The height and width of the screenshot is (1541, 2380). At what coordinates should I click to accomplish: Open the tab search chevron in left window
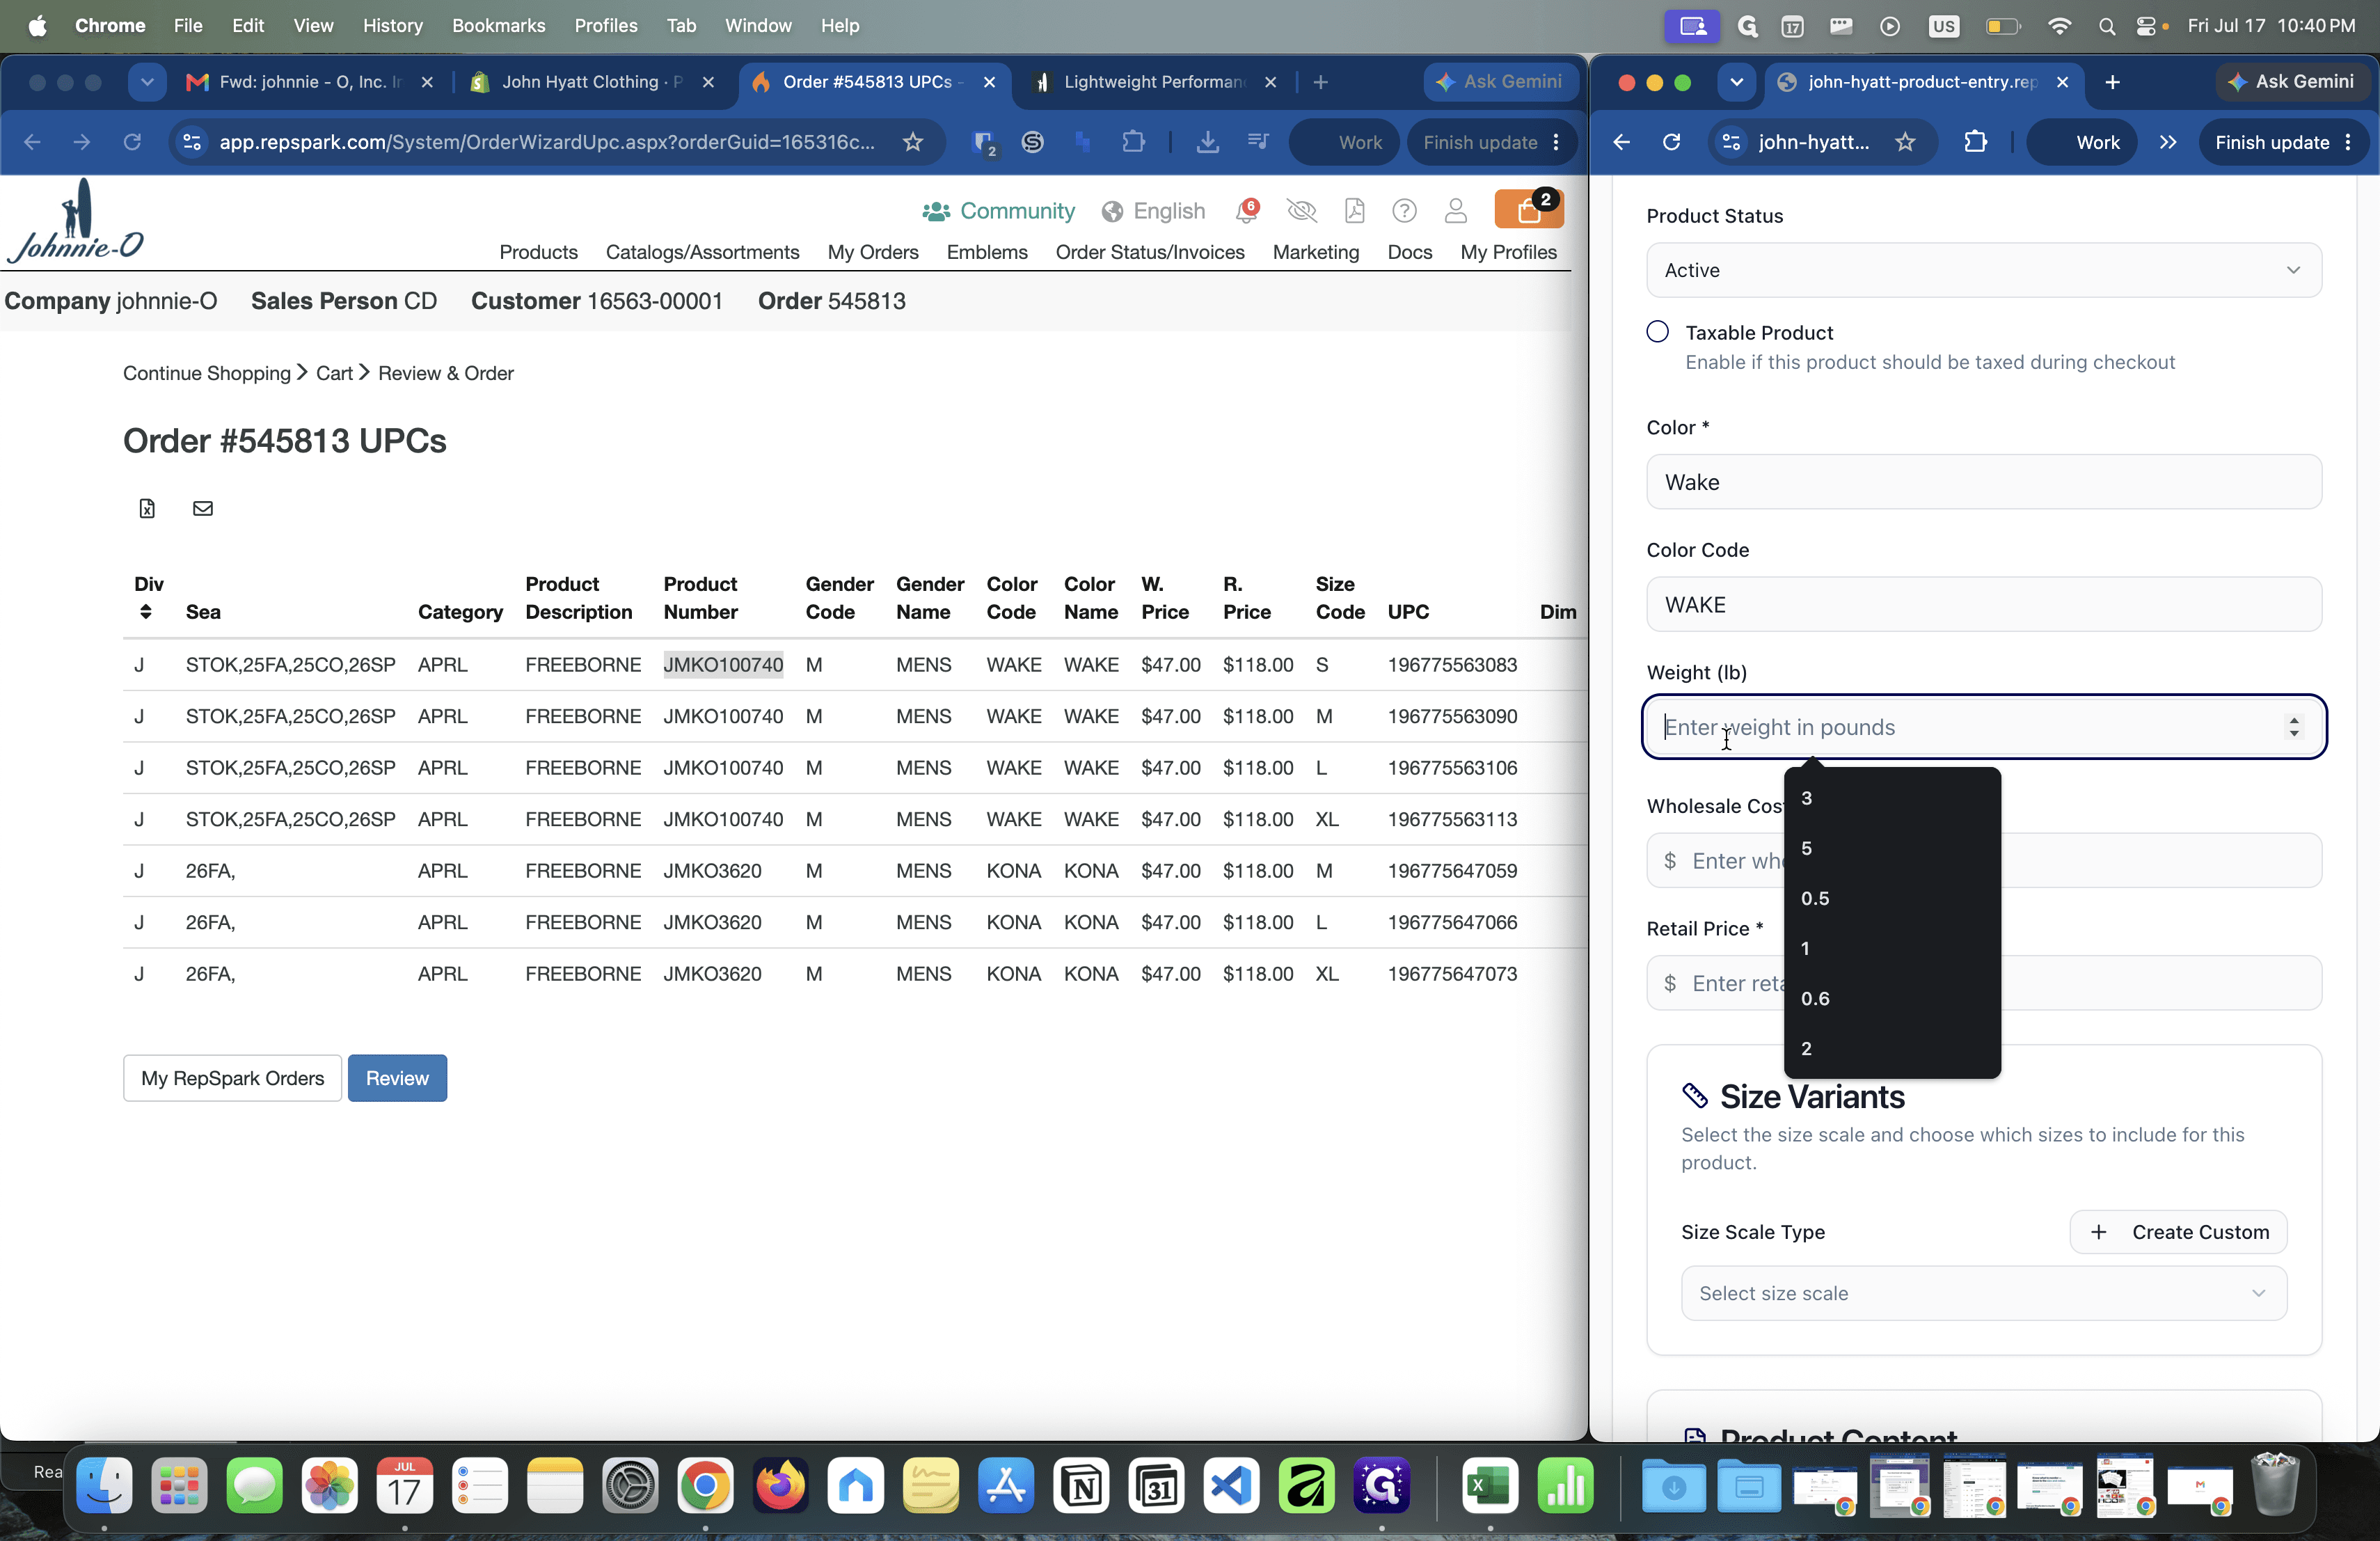pyautogui.click(x=147, y=82)
